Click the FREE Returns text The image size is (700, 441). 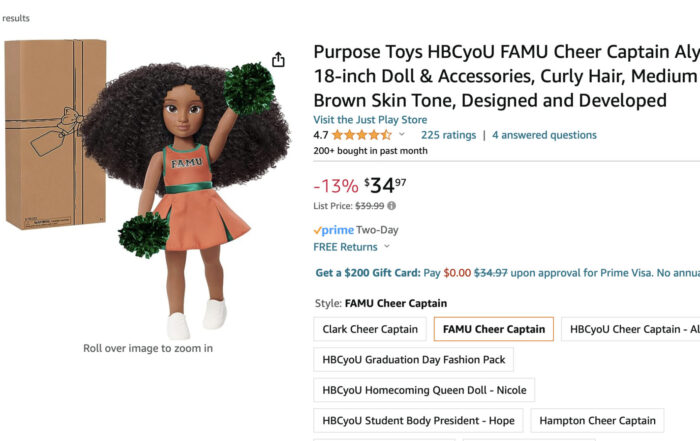coord(345,247)
